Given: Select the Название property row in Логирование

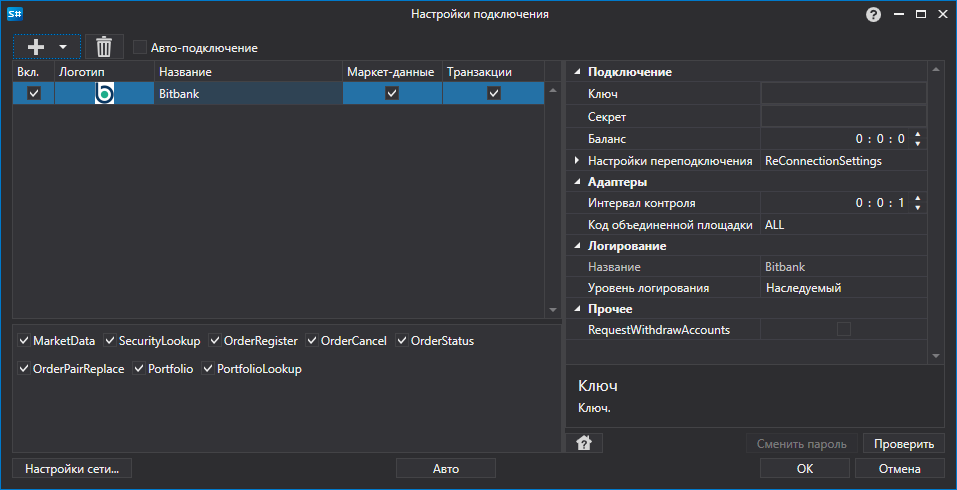Looking at the screenshot, I should 746,267.
